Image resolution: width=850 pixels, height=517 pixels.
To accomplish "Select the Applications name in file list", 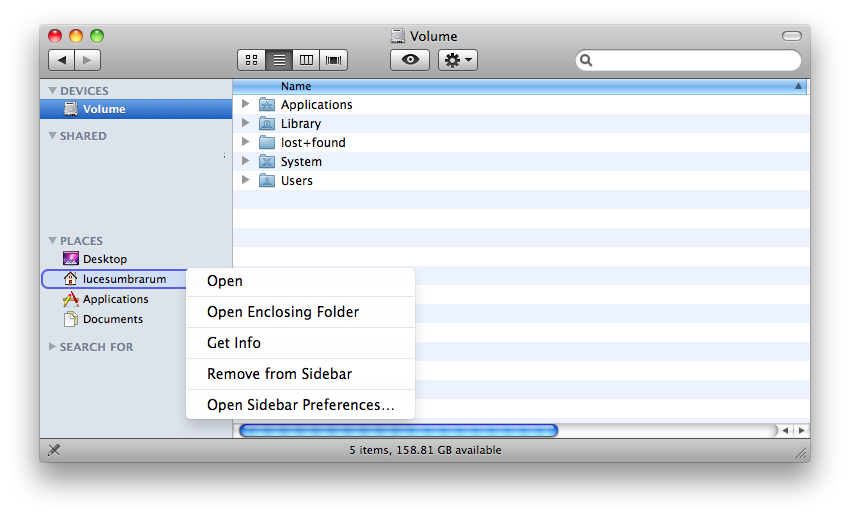I will click(317, 105).
